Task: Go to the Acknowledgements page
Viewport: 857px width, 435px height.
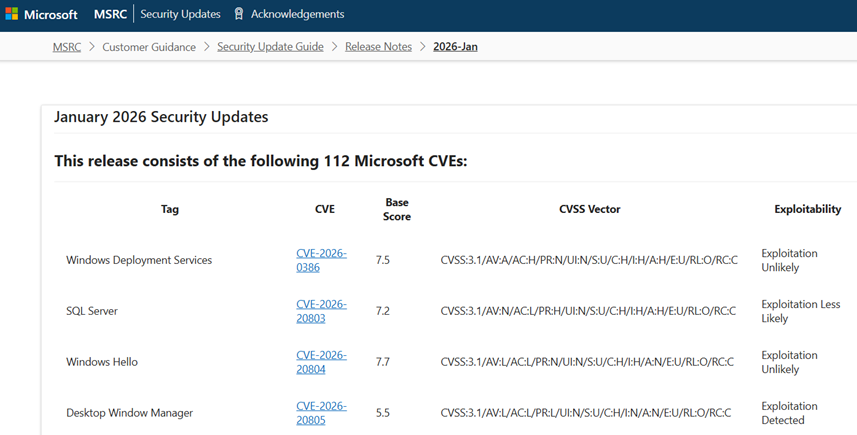Action: pos(297,15)
